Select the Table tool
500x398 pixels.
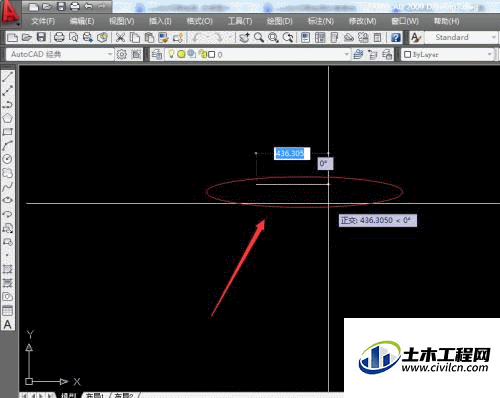pyautogui.click(x=8, y=310)
